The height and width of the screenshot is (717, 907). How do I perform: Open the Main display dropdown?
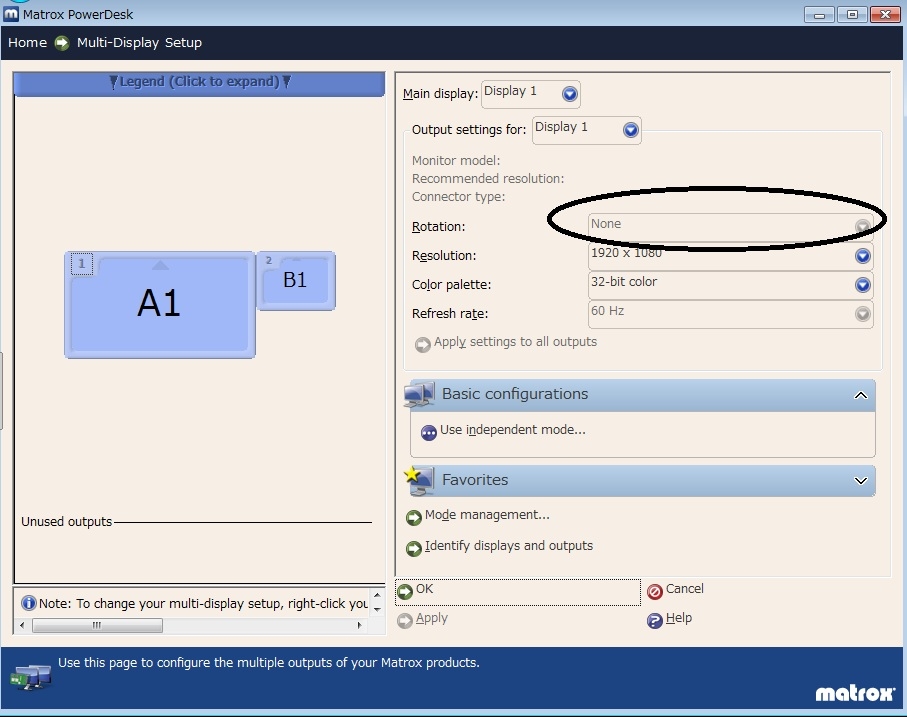point(530,94)
